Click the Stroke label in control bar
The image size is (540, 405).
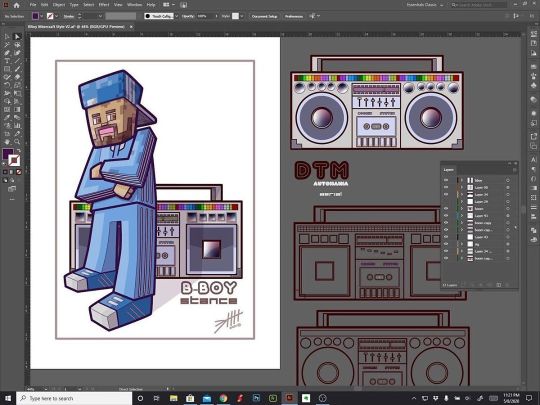(x=69, y=16)
